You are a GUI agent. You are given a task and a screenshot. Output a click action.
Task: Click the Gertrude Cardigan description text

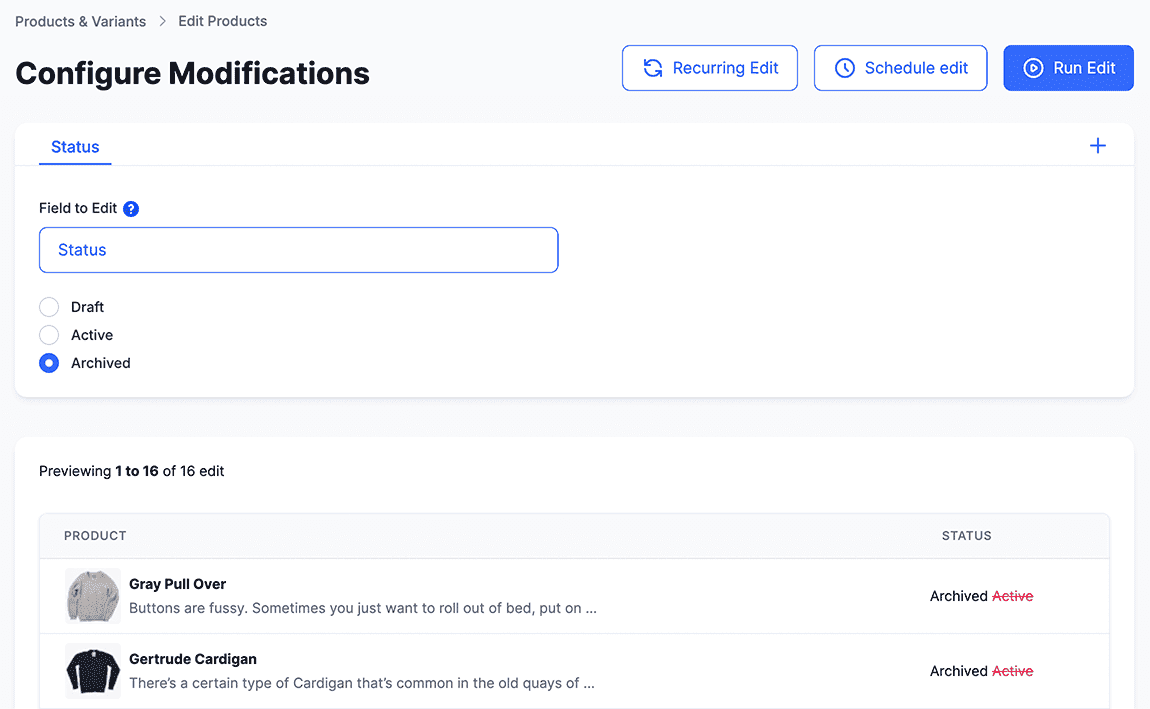362,683
